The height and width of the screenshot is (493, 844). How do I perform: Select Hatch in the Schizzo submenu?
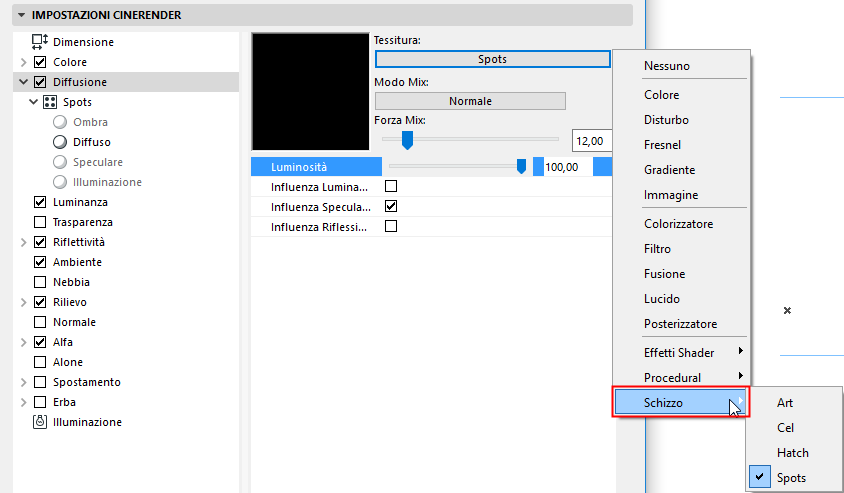click(x=794, y=453)
